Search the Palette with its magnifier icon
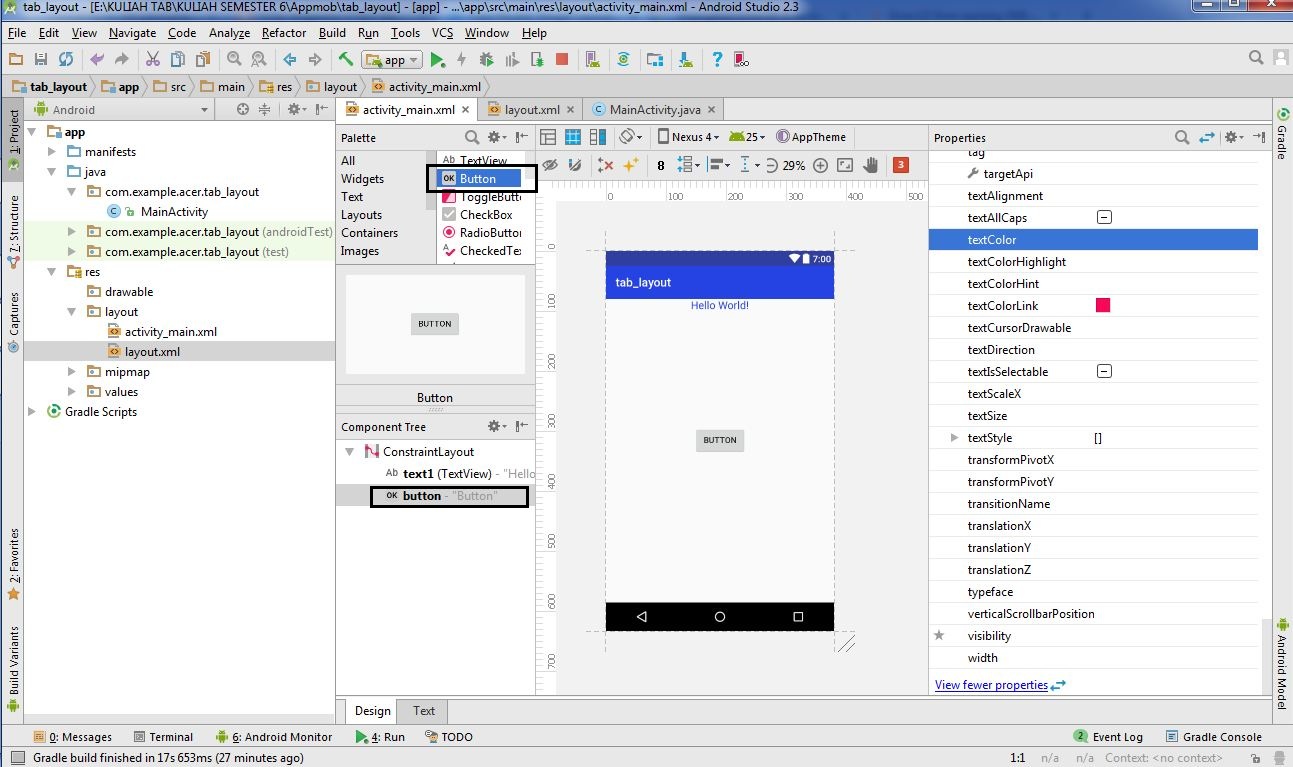Viewport: 1293px width, 767px height. pyautogui.click(x=472, y=137)
